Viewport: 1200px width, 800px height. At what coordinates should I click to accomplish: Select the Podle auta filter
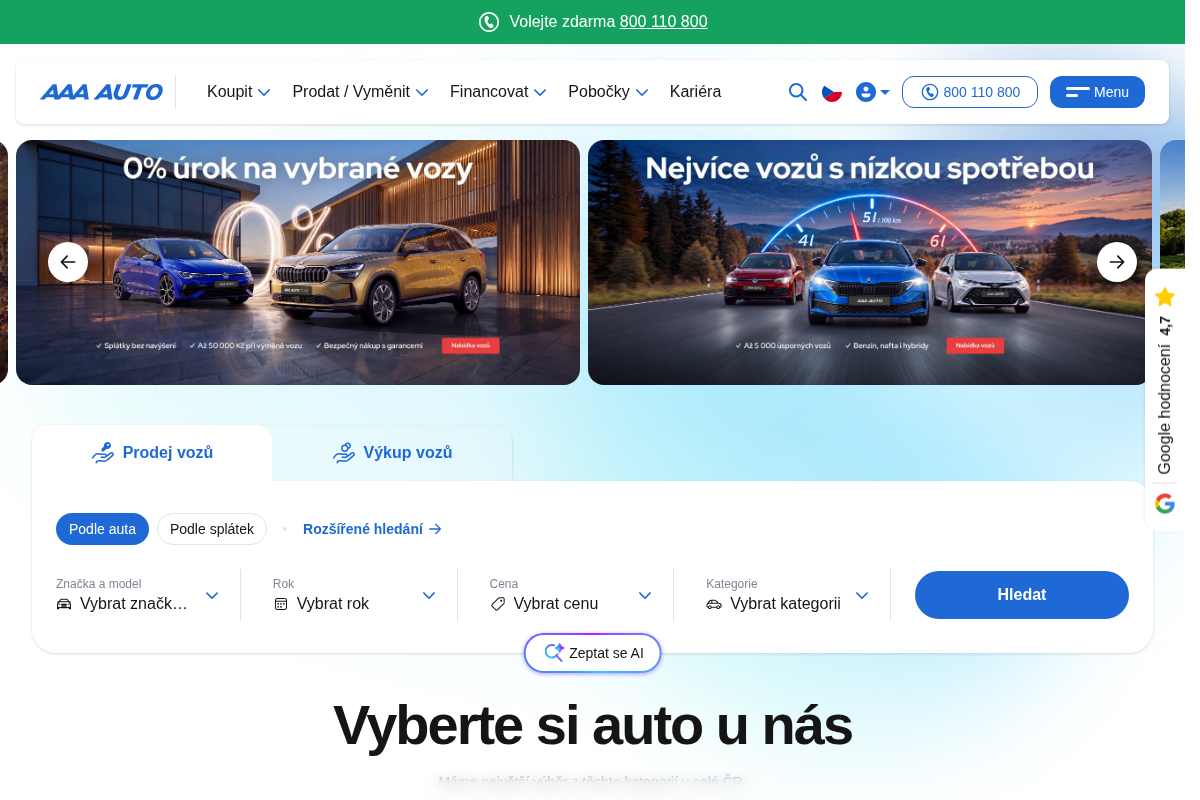(102, 529)
